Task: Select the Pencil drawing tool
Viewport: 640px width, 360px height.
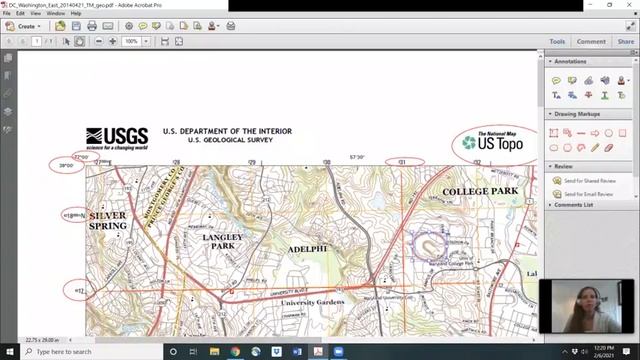Action: point(595,148)
